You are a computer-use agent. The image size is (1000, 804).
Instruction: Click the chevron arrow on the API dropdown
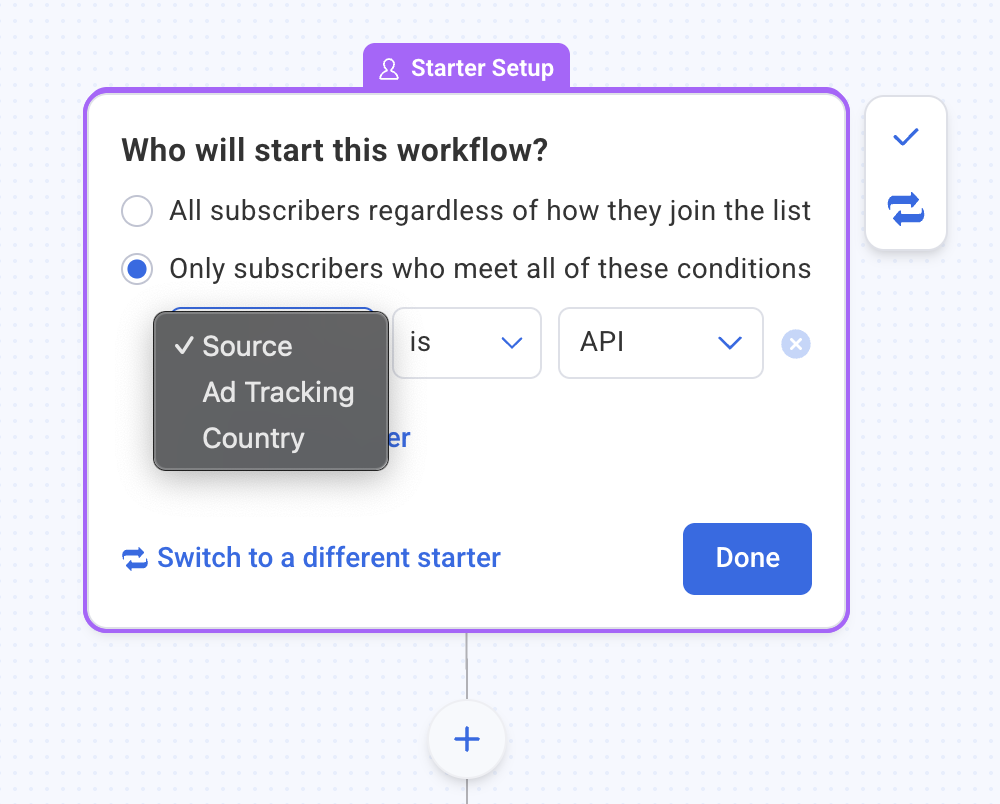730,343
